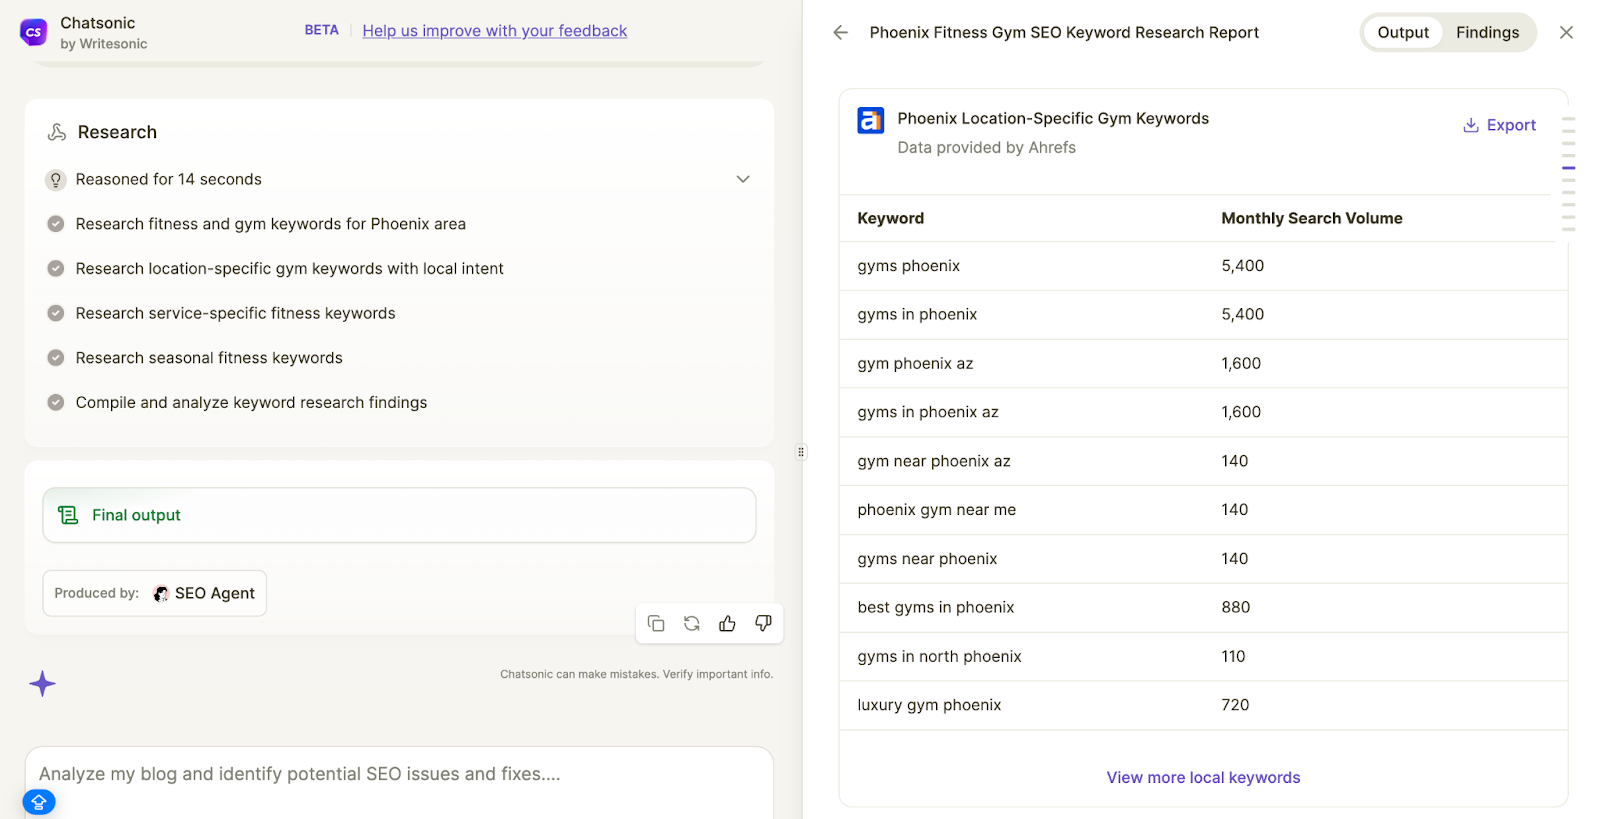Image resolution: width=1600 pixels, height=819 pixels.
Task: Give a thumbs down to the response
Action: point(763,623)
